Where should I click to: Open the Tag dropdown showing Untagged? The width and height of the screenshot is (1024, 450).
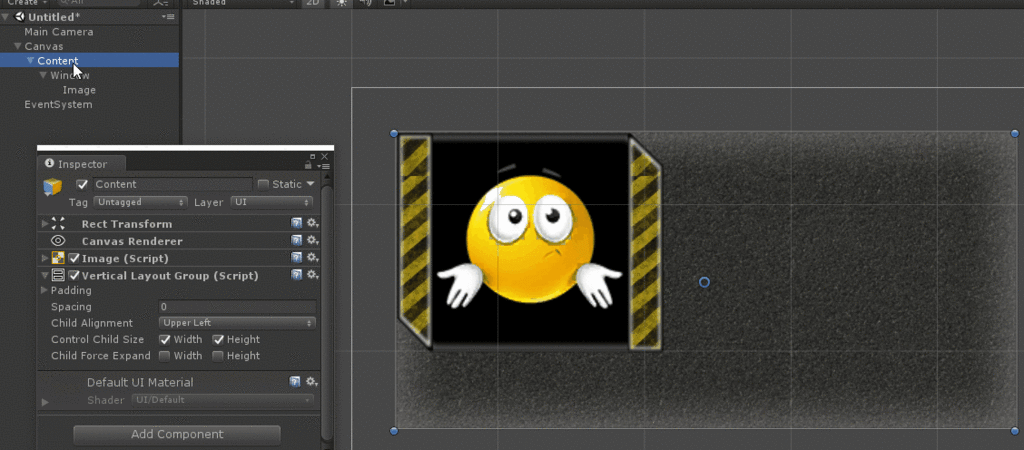(140, 202)
